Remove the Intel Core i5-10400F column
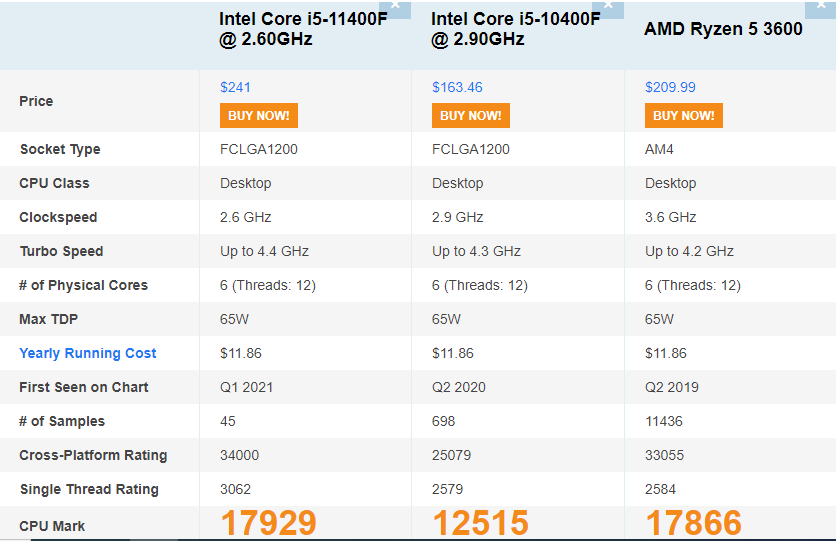The height and width of the screenshot is (541, 836). (608, 7)
